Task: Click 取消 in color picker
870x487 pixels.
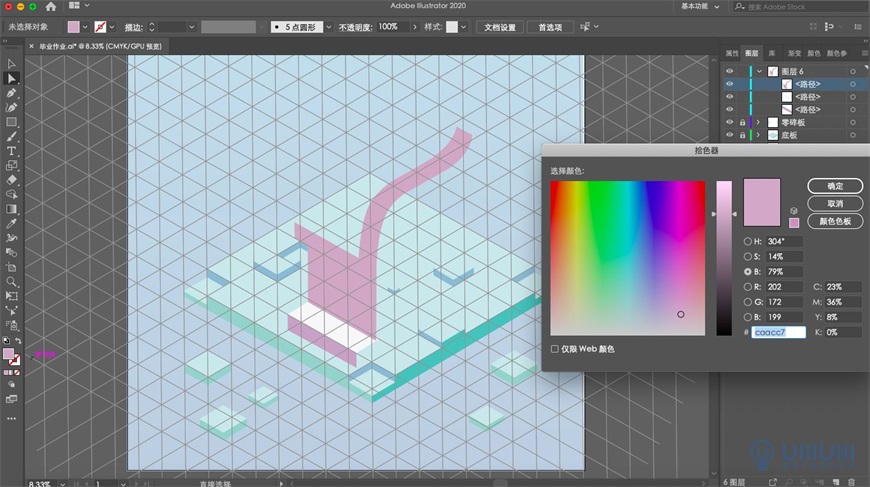Action: 835,204
